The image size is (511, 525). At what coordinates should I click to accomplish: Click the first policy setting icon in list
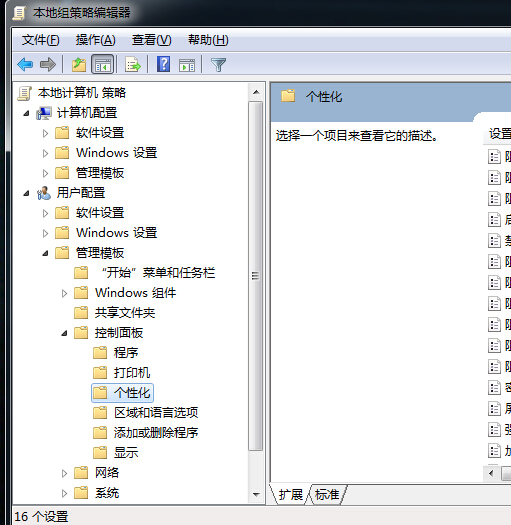pos(494,157)
